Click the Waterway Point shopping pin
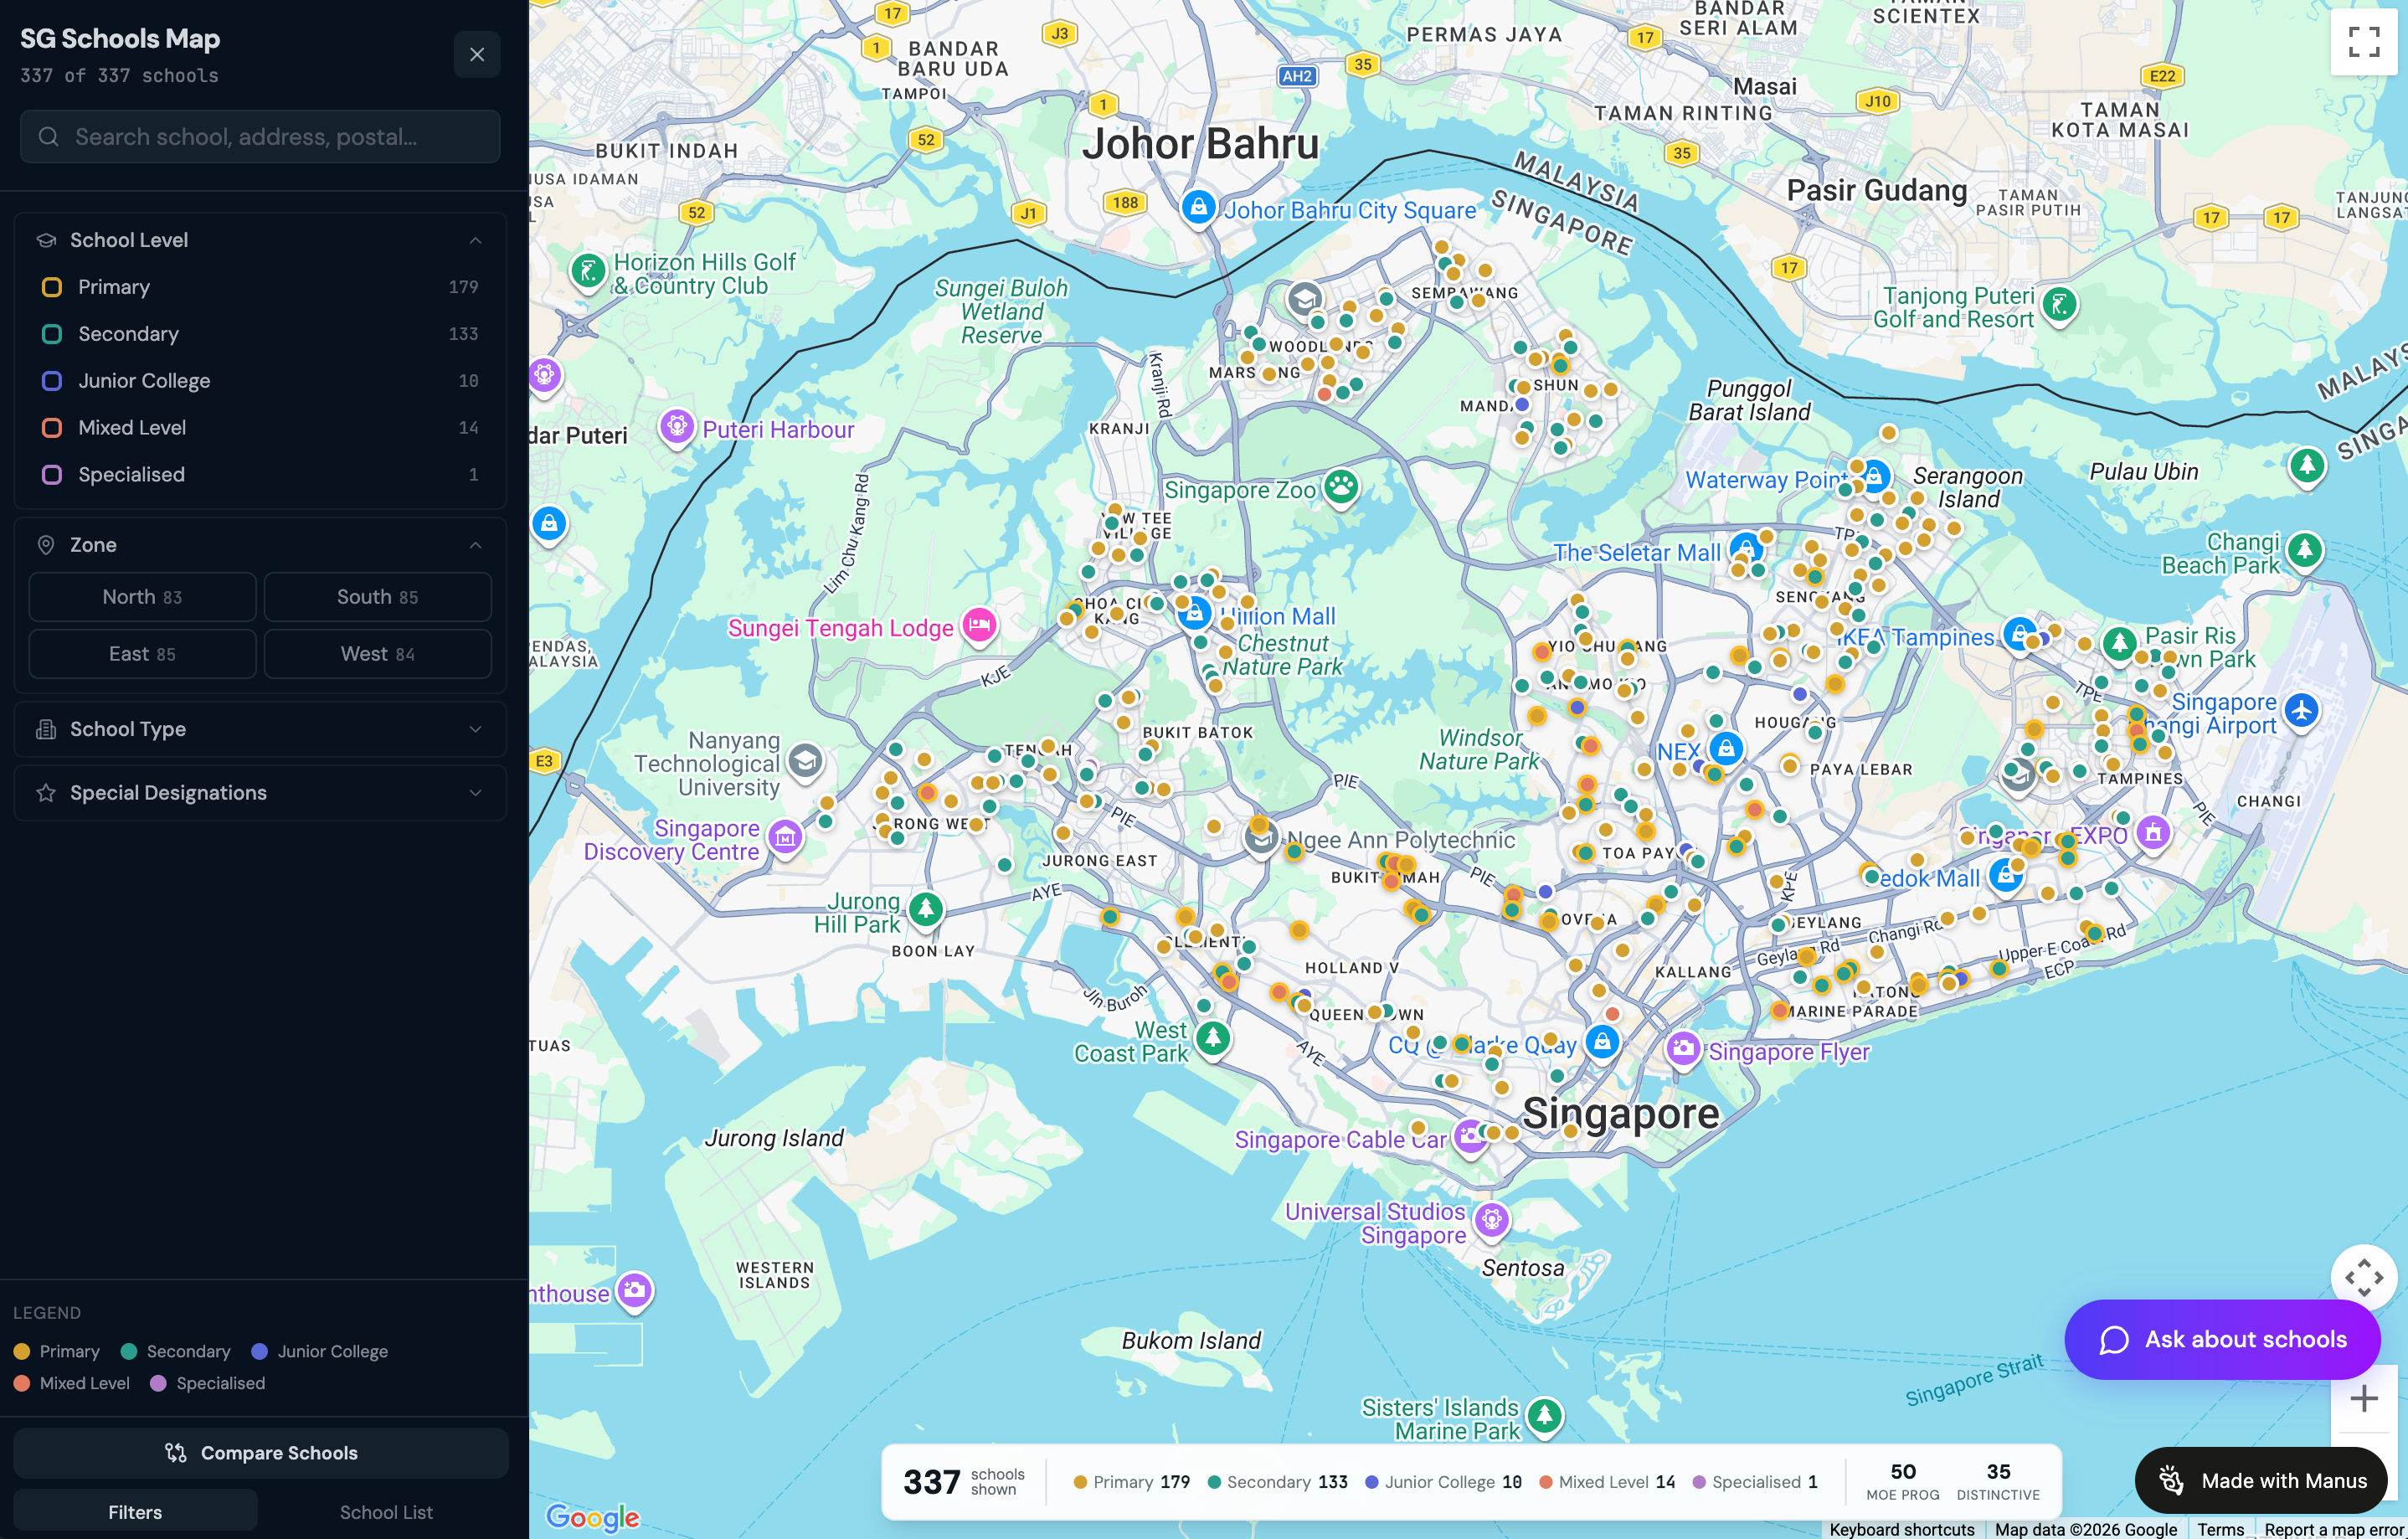 [x=1874, y=476]
